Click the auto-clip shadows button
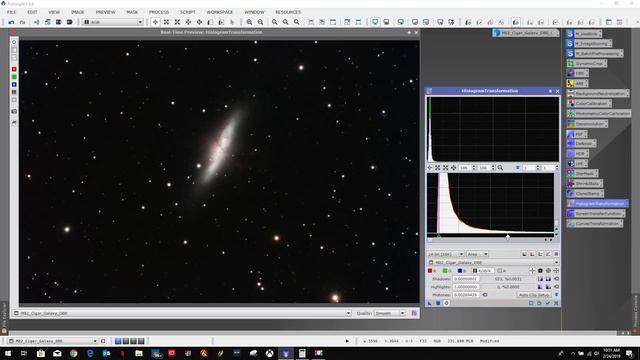Image resolution: width=640 pixels, height=360 pixels. (548, 279)
